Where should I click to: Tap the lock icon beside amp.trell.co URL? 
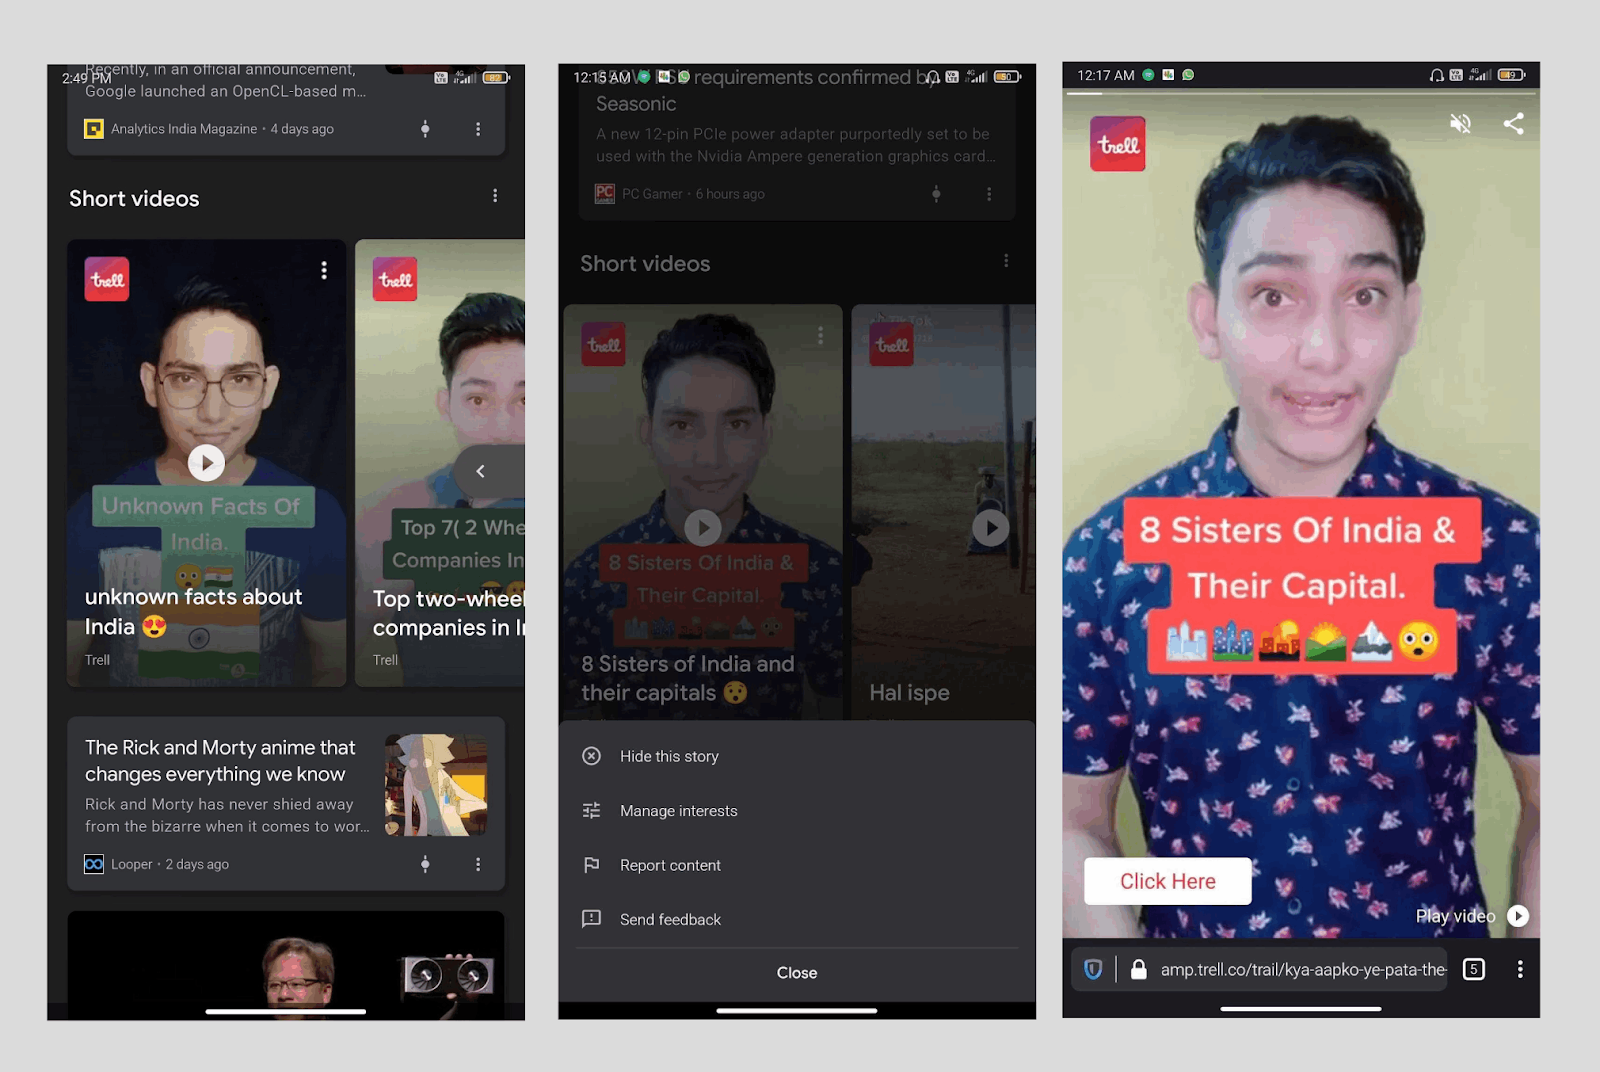tap(1138, 969)
